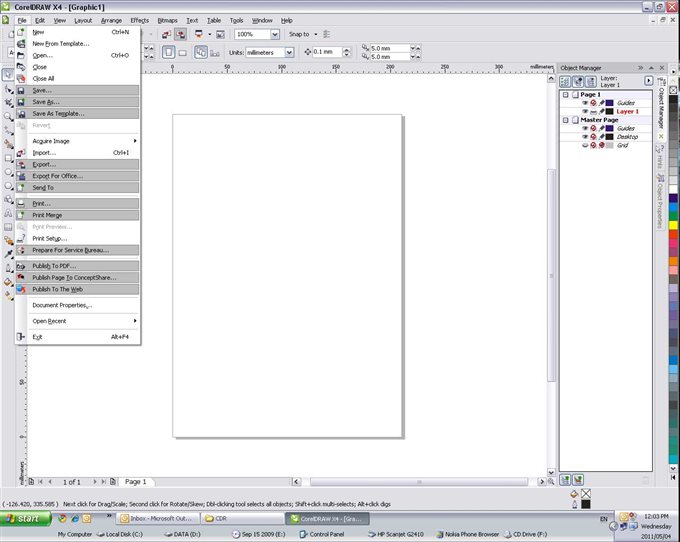Apply page layout to all pages
Screen dimensions: 680x542
click(201, 52)
